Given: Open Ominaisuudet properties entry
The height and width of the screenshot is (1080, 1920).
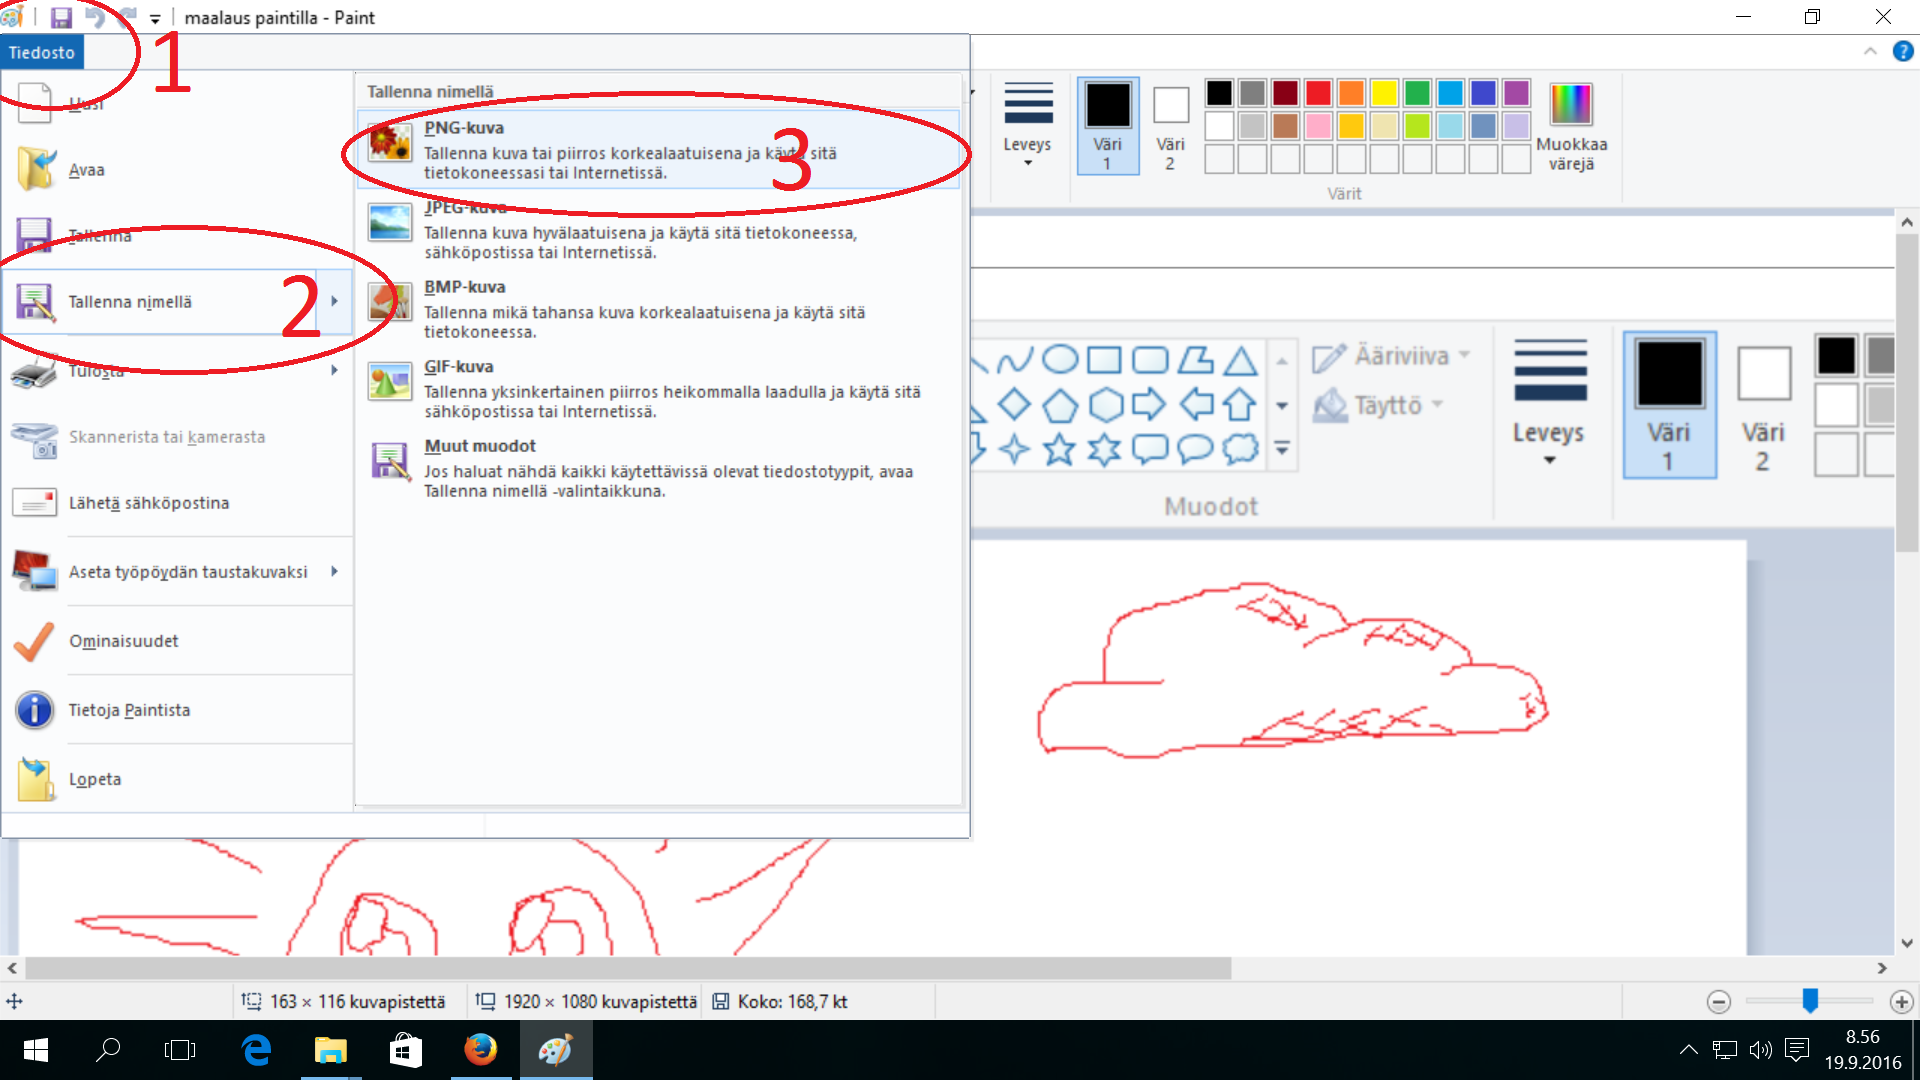Looking at the screenshot, I should (x=123, y=641).
